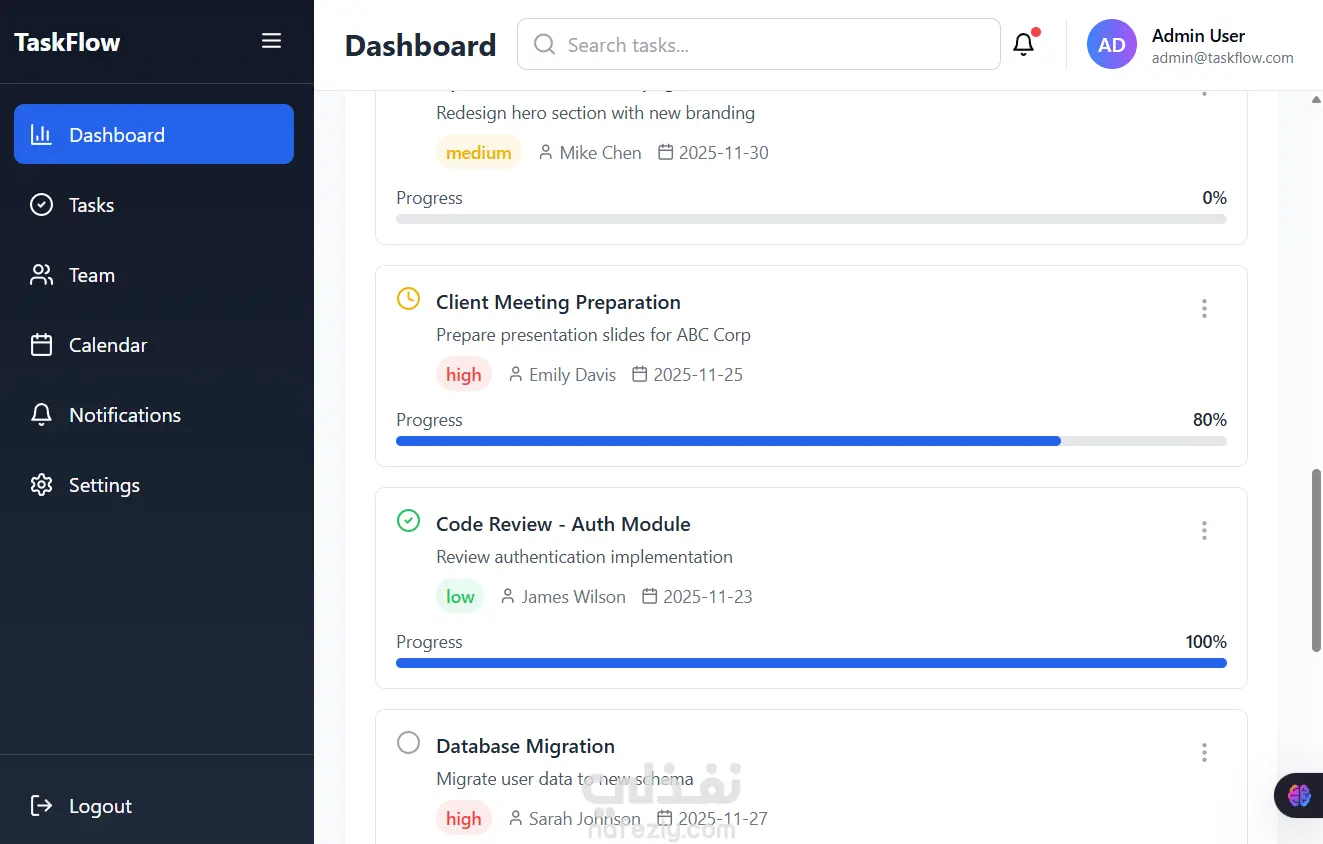Click the high badge on Client Meeting Preparation
This screenshot has height=844, width=1323.
[464, 375]
